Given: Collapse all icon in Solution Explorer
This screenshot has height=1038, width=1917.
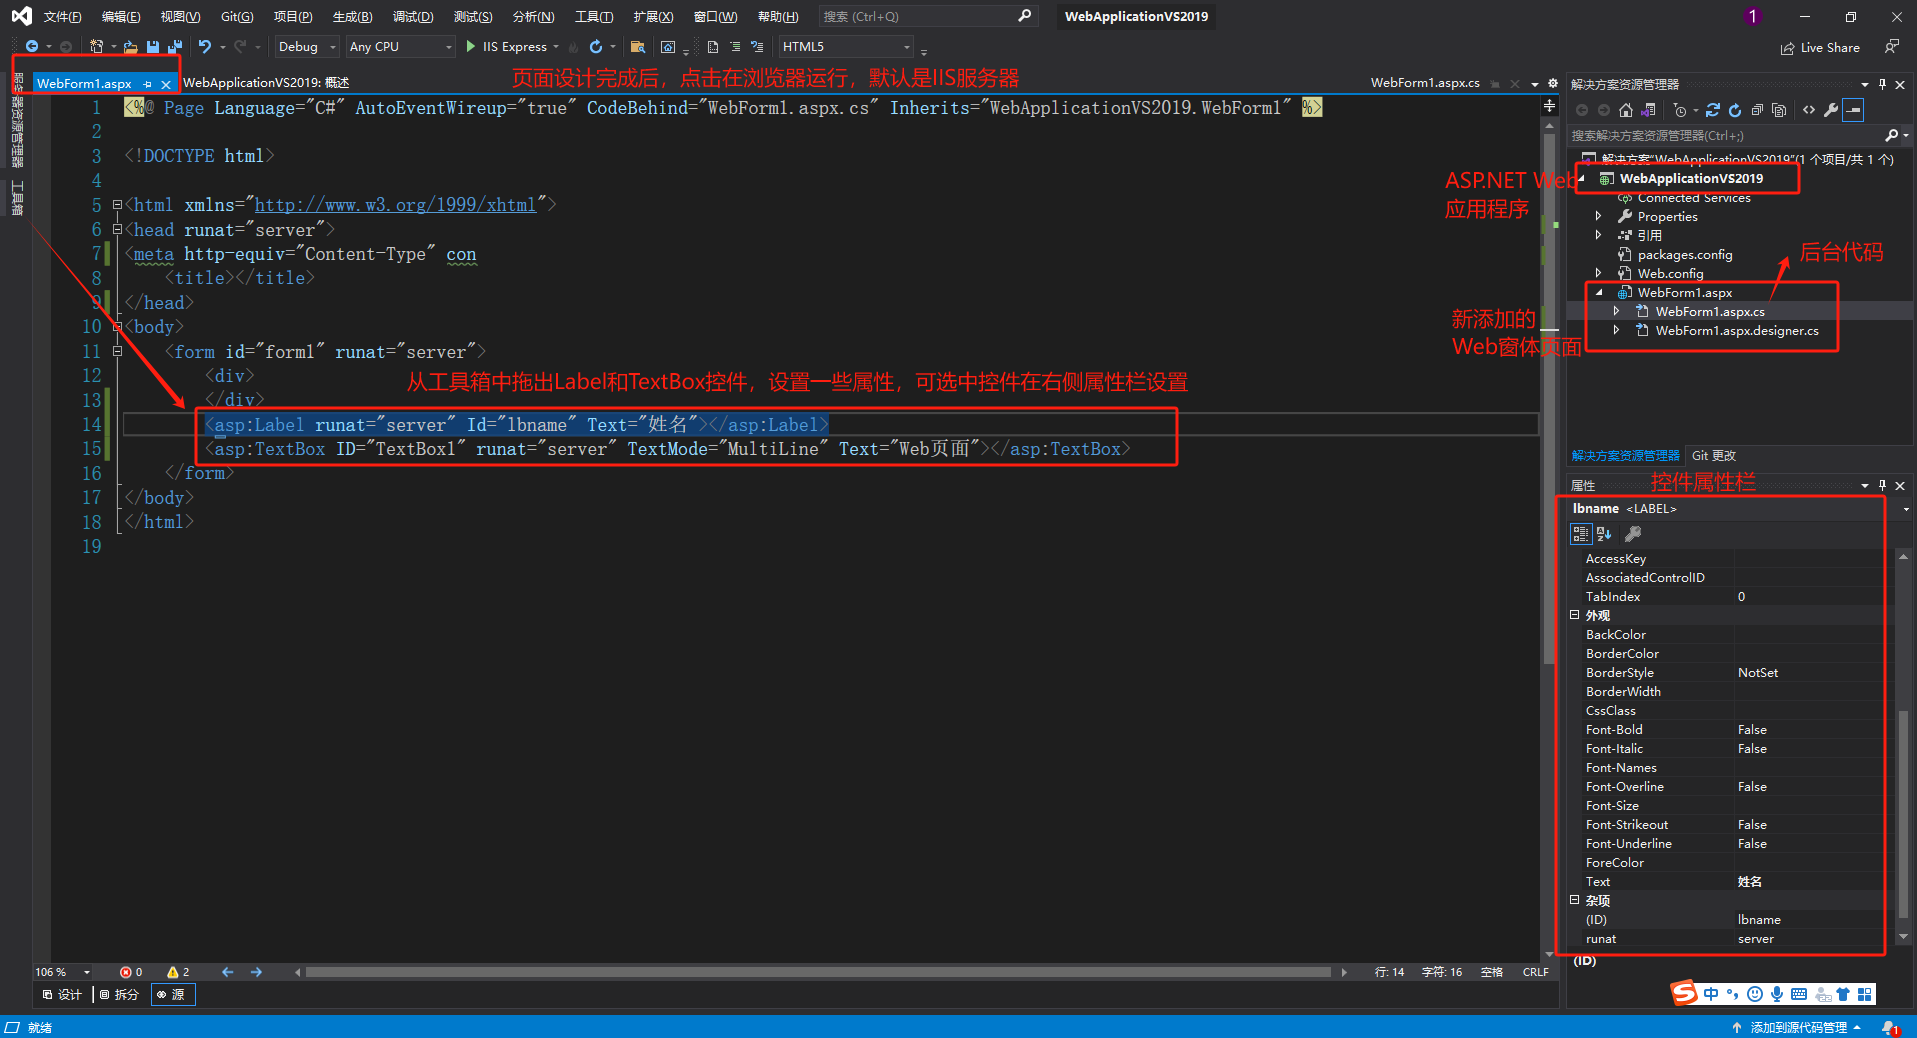Looking at the screenshot, I should pos(1757,110).
